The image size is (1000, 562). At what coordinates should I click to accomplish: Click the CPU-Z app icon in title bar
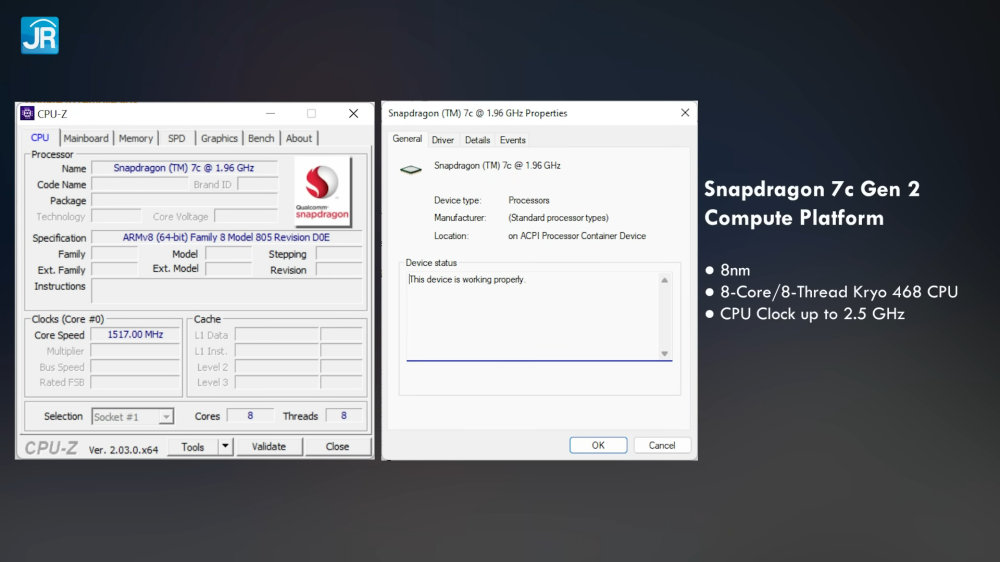tap(27, 114)
